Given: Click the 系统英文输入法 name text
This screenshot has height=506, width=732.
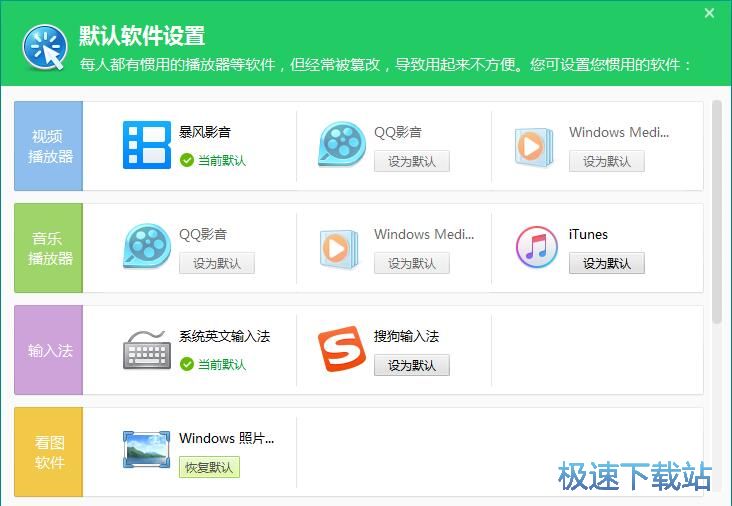Looking at the screenshot, I should click(225, 336).
